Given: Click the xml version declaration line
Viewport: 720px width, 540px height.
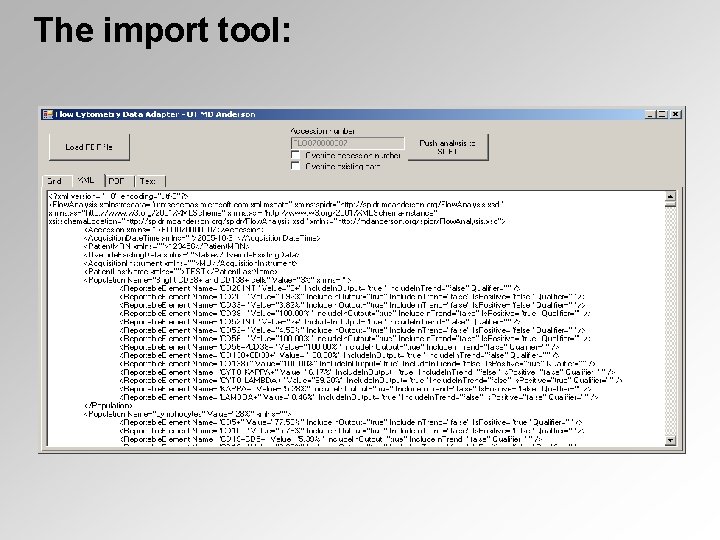Looking at the screenshot, I should [x=118, y=196].
